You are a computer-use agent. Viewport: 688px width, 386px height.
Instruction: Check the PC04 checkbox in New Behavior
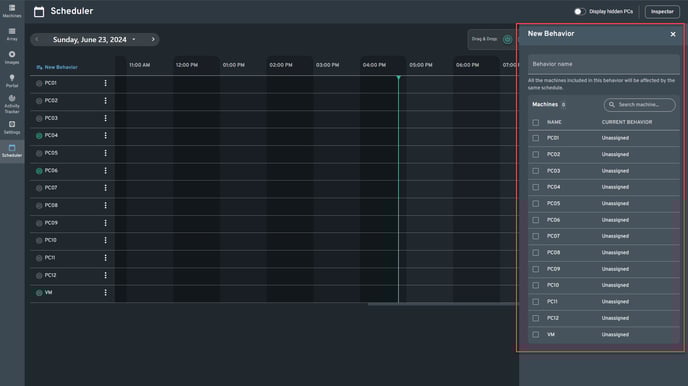[536, 187]
